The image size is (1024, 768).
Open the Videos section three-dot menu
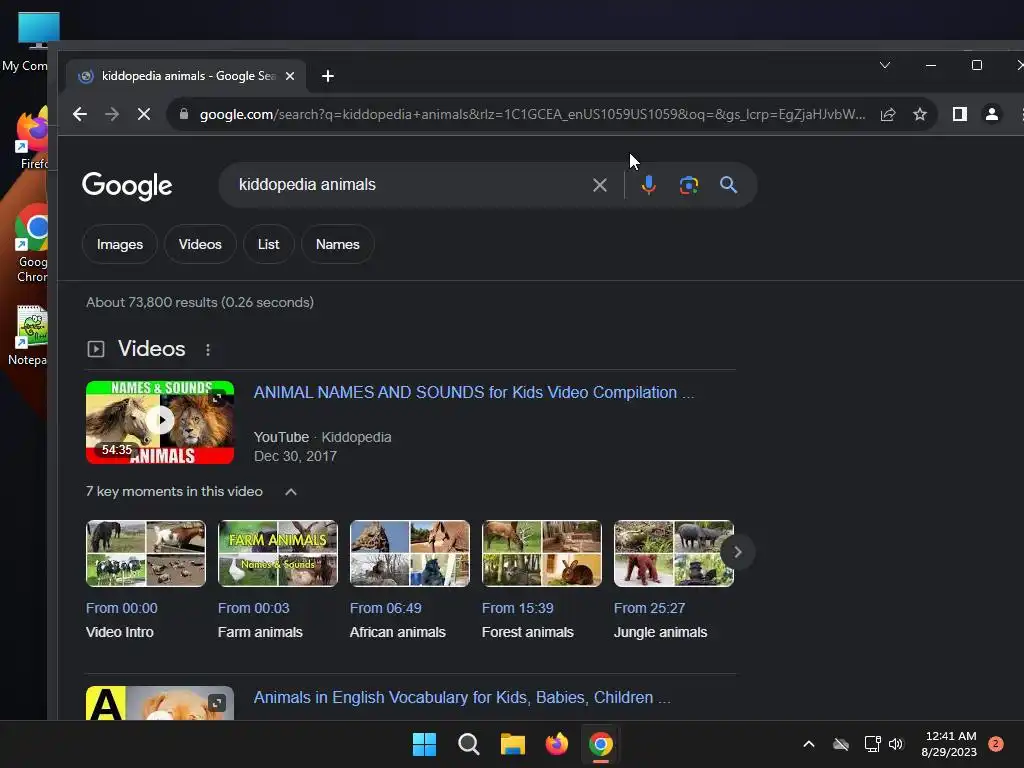208,350
